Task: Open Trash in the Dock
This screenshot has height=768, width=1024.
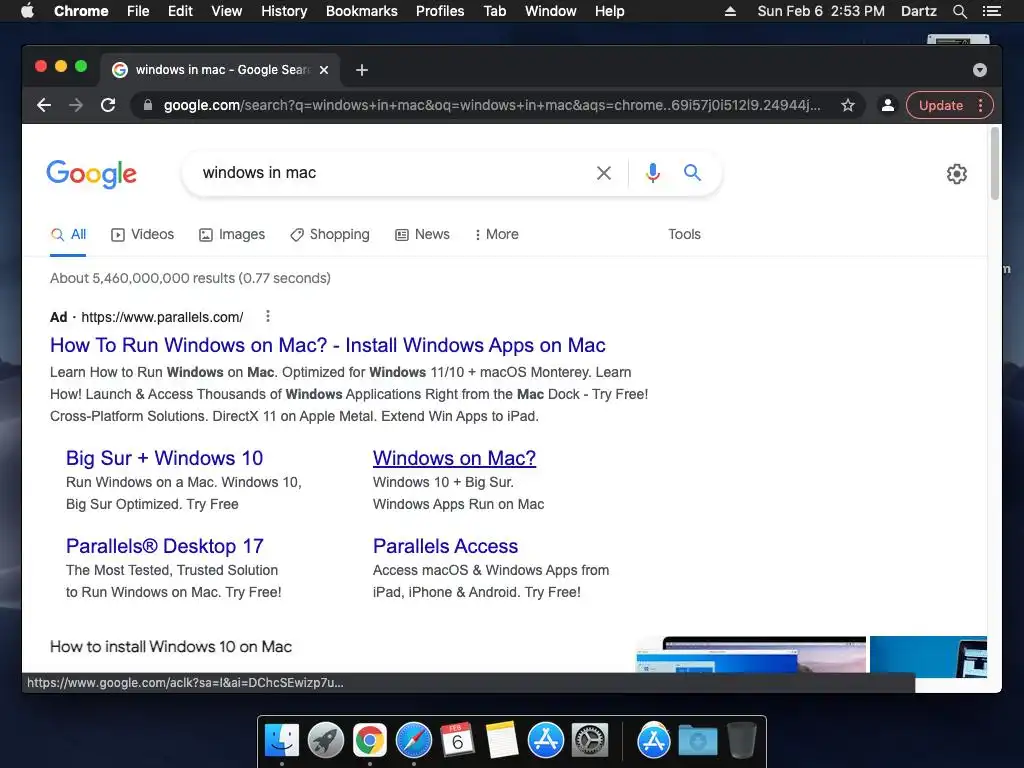Action: (x=741, y=741)
